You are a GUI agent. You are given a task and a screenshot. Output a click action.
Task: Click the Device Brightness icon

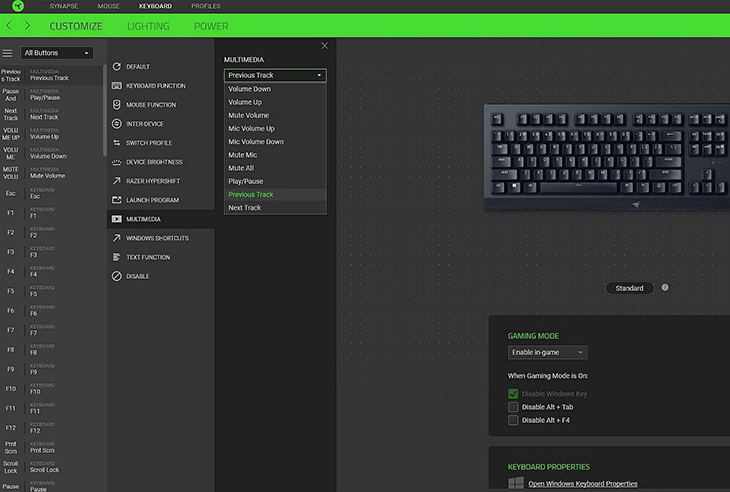(x=116, y=162)
